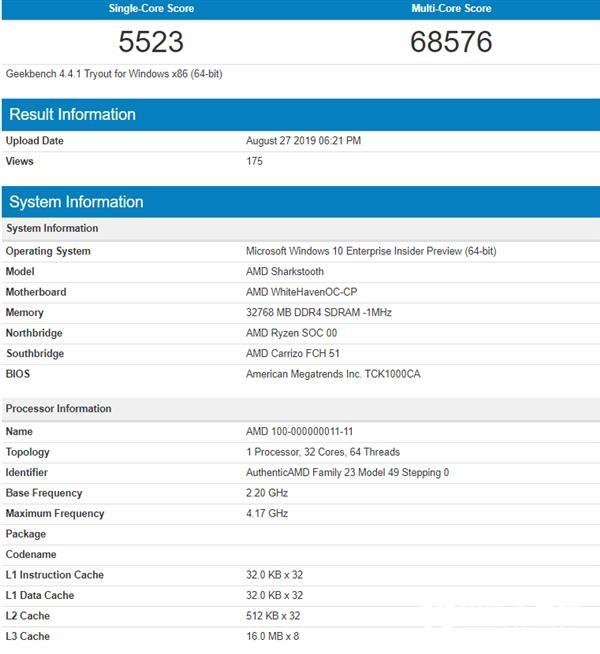
Task: Select the Microsoft Windows 10 Enterprise Insider Preview value
Action: click(x=371, y=251)
